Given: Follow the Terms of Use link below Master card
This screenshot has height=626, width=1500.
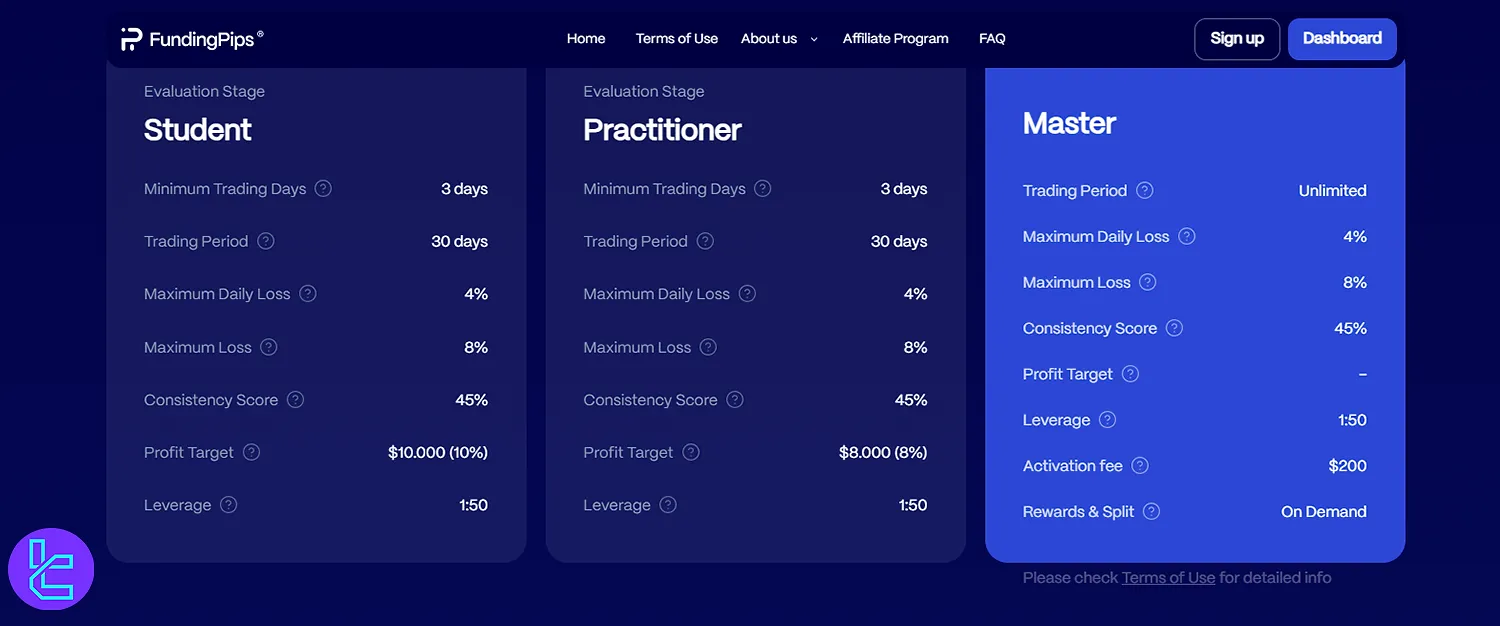Looking at the screenshot, I should (1168, 578).
